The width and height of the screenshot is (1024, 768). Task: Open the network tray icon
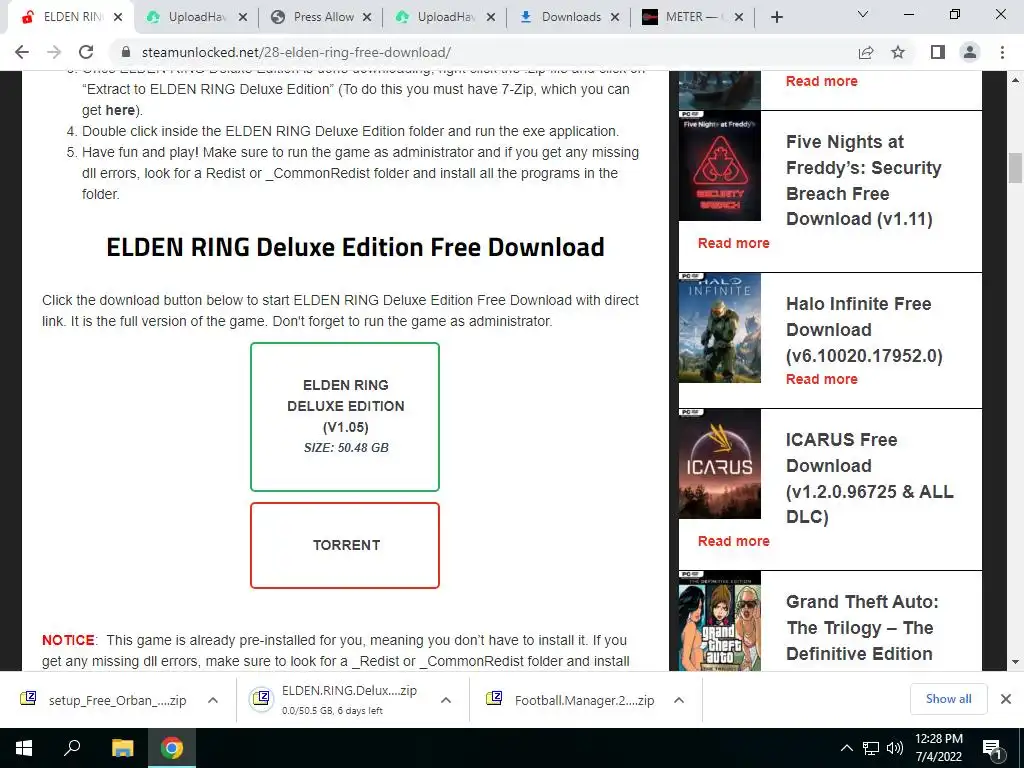[x=871, y=748]
